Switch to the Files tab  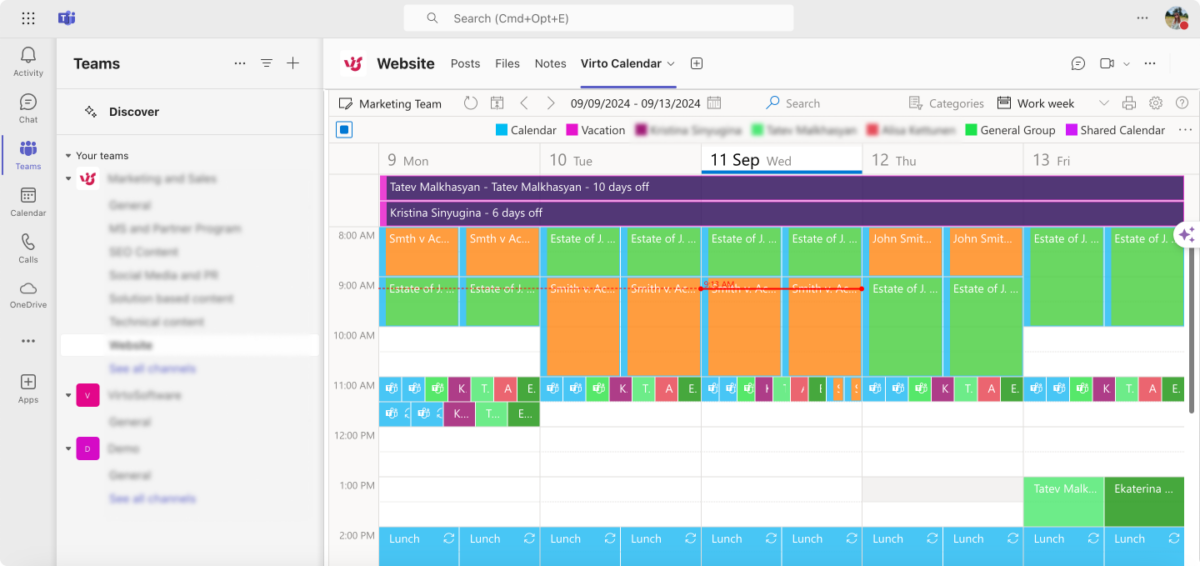507,63
